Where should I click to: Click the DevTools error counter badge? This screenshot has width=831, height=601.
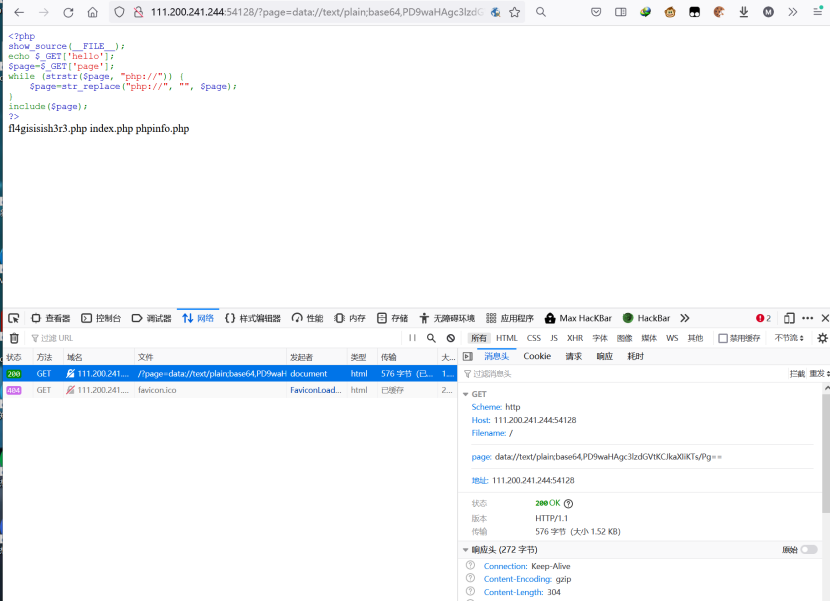763,317
